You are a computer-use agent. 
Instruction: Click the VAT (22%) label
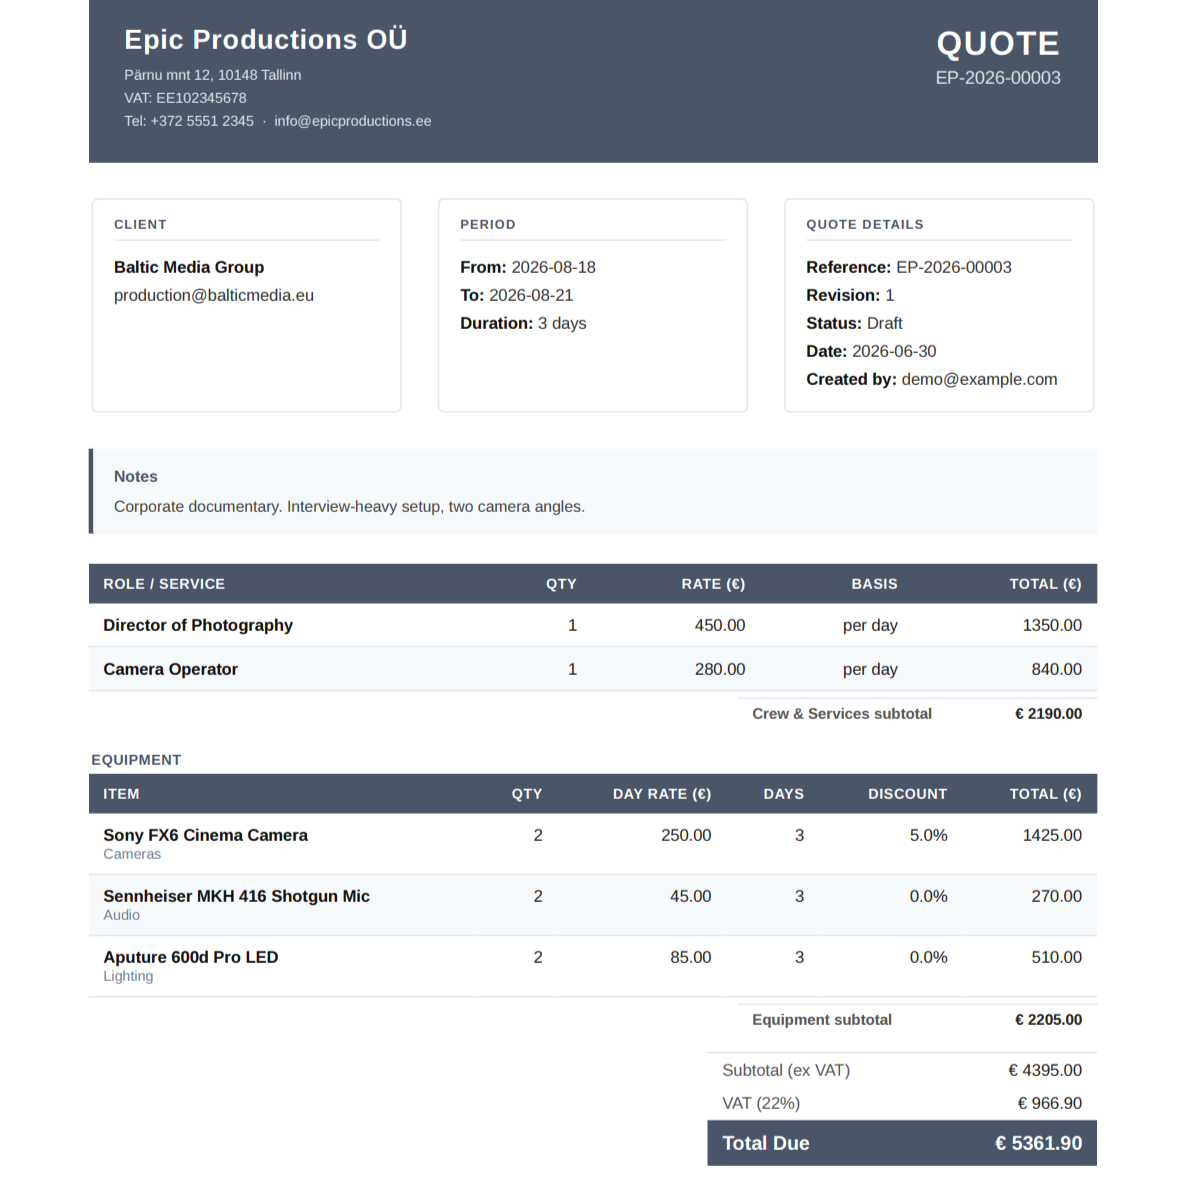tap(761, 1103)
